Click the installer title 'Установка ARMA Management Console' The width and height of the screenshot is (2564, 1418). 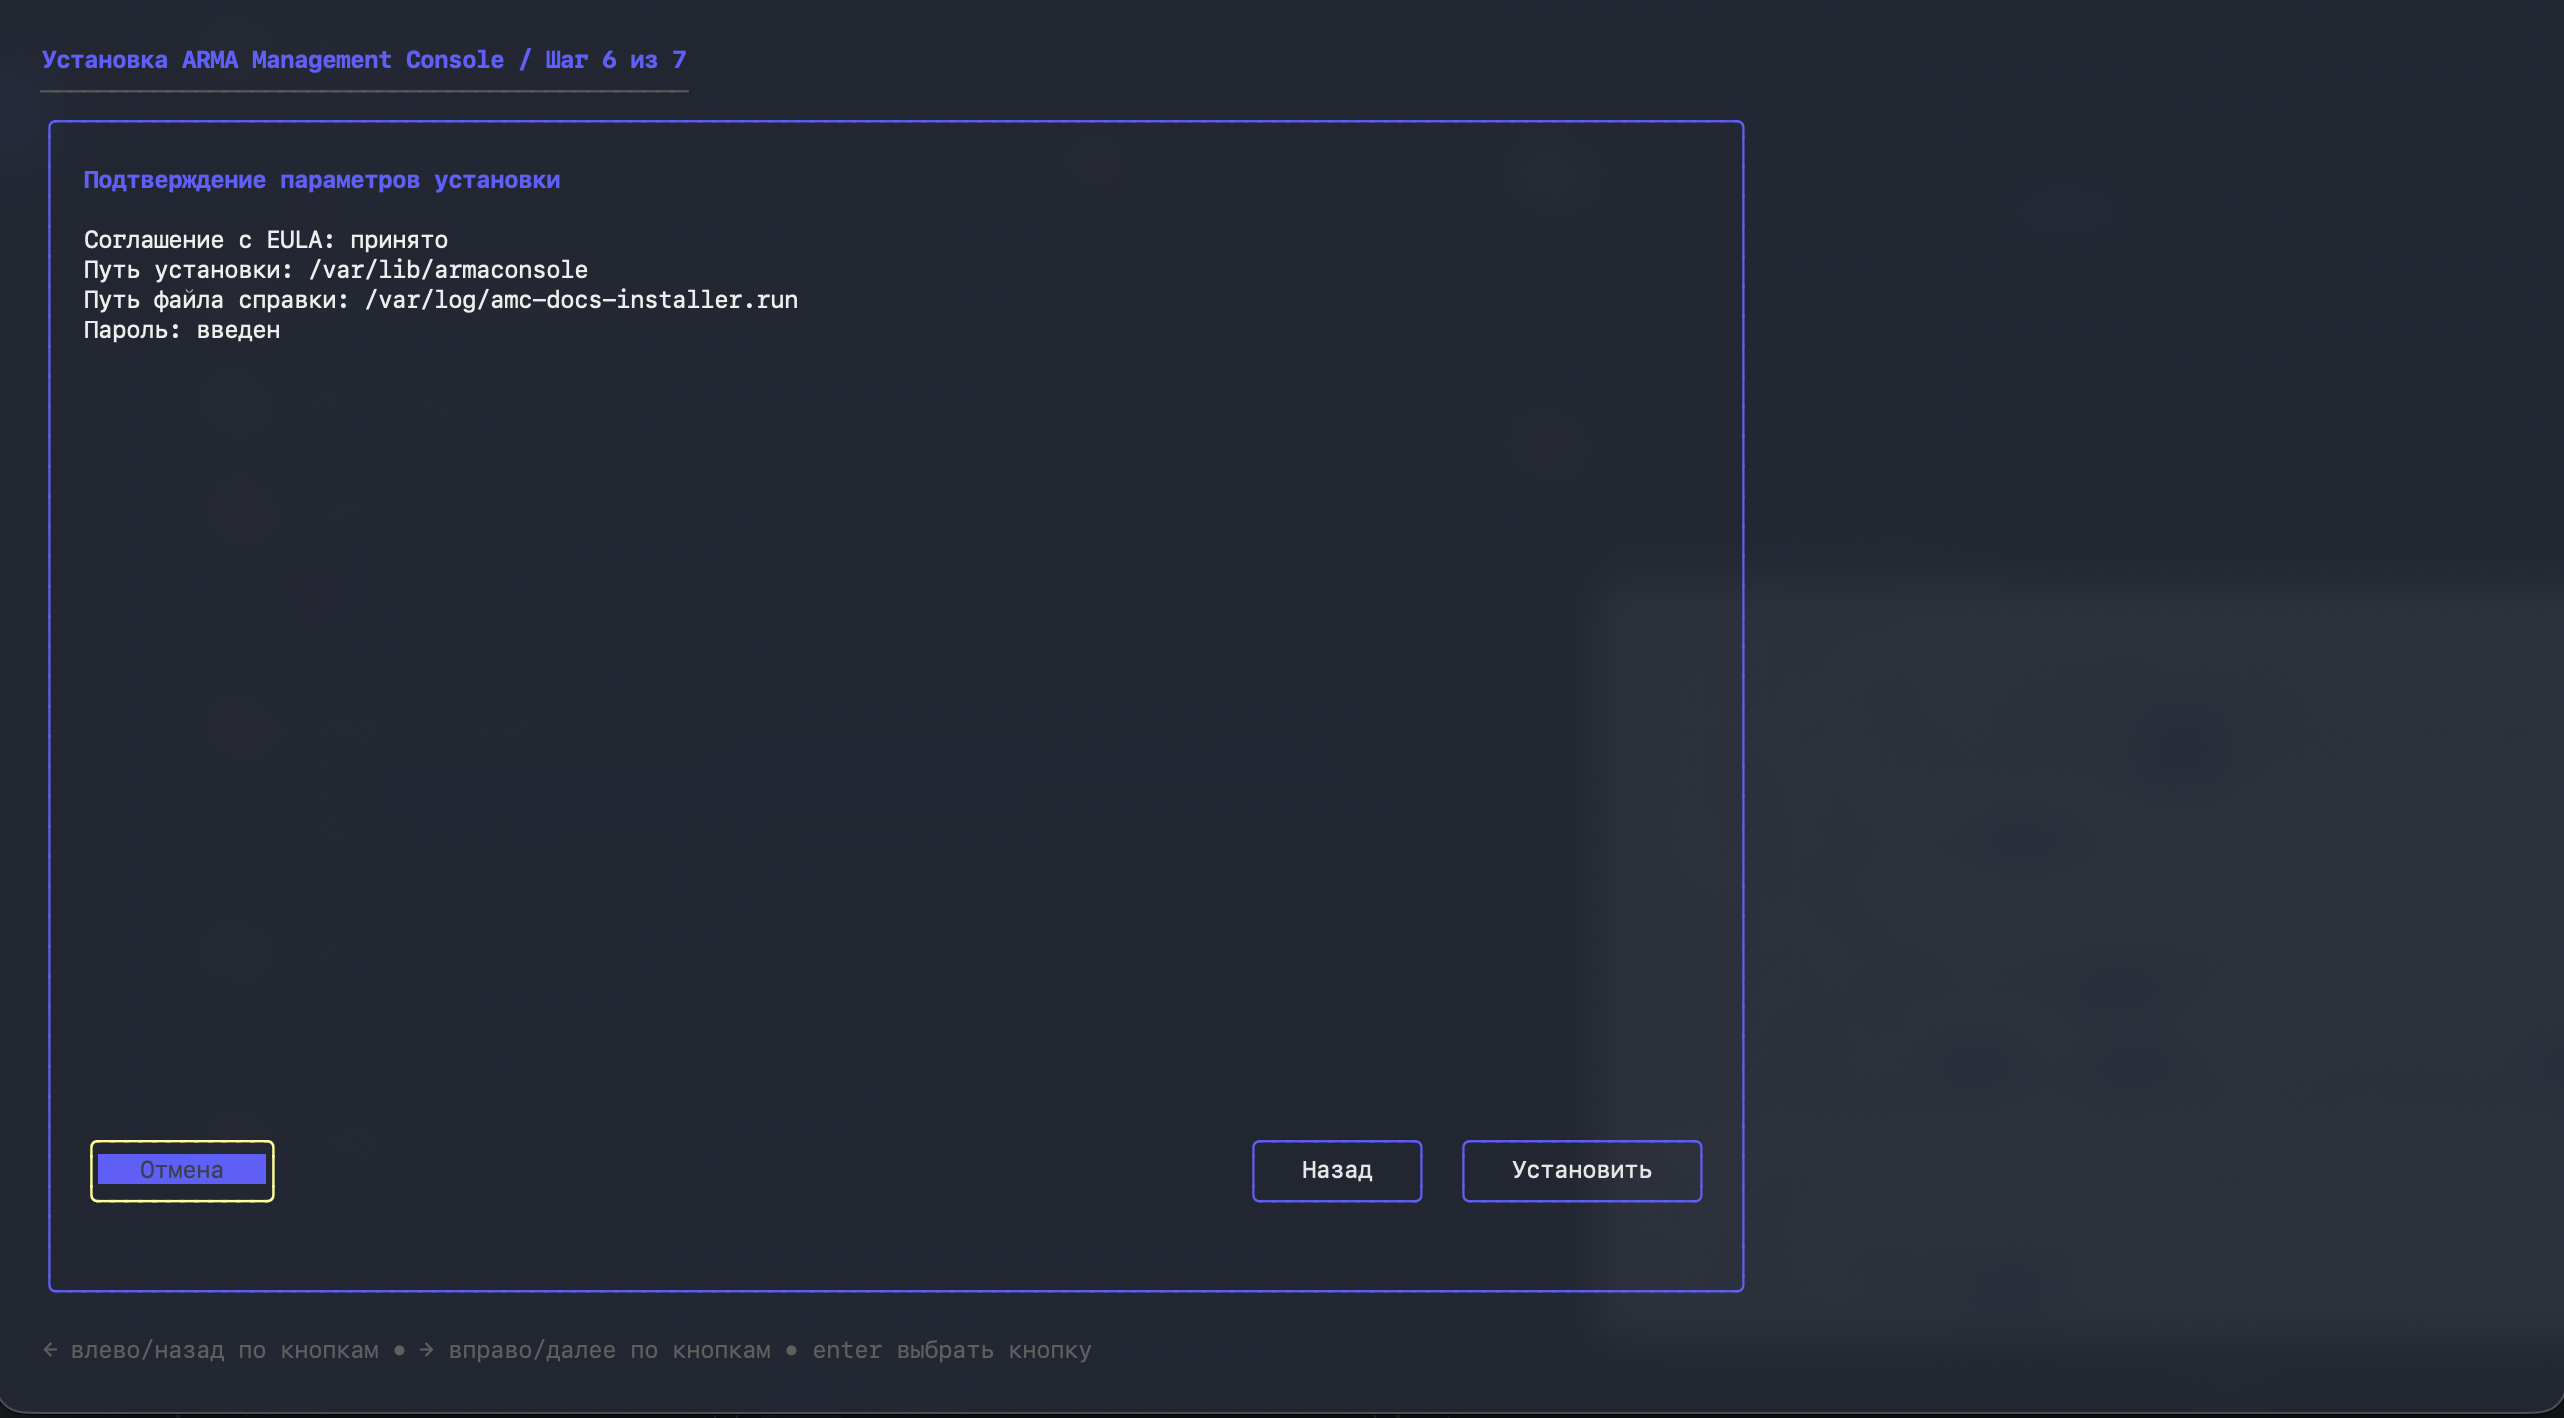click(273, 60)
